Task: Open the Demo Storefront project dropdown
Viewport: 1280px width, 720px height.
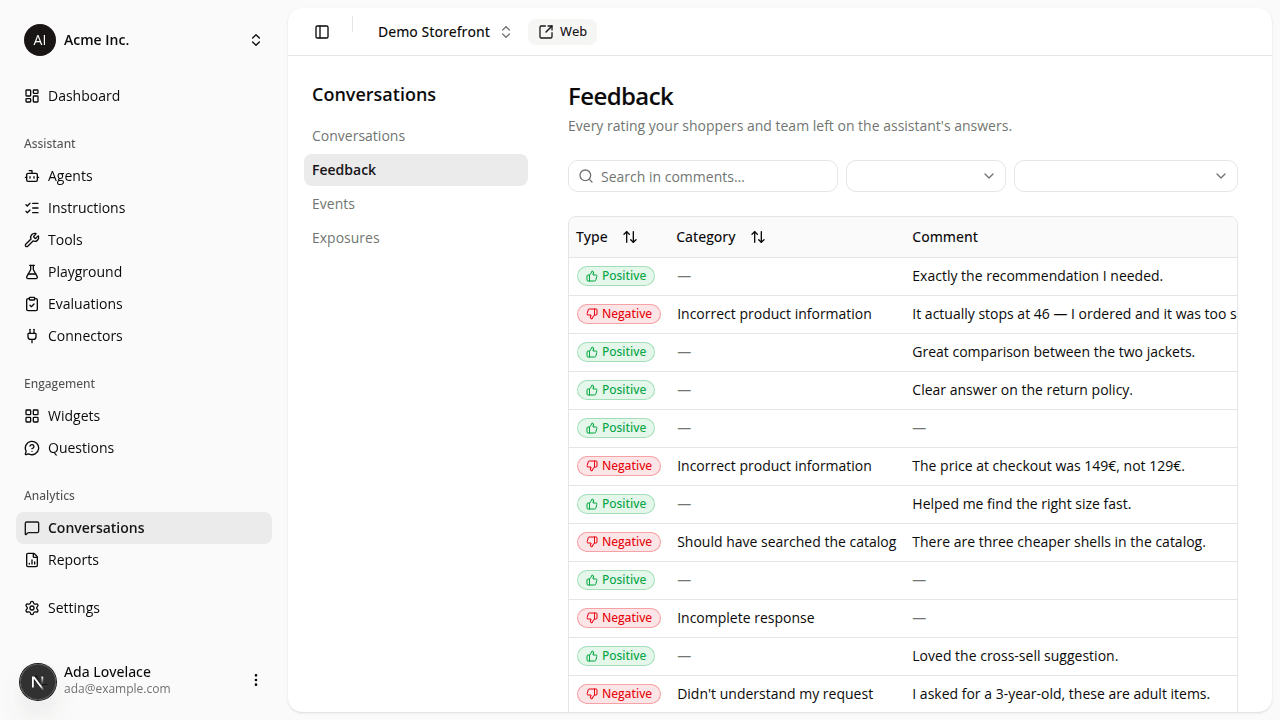Action: pyautogui.click(x=444, y=32)
